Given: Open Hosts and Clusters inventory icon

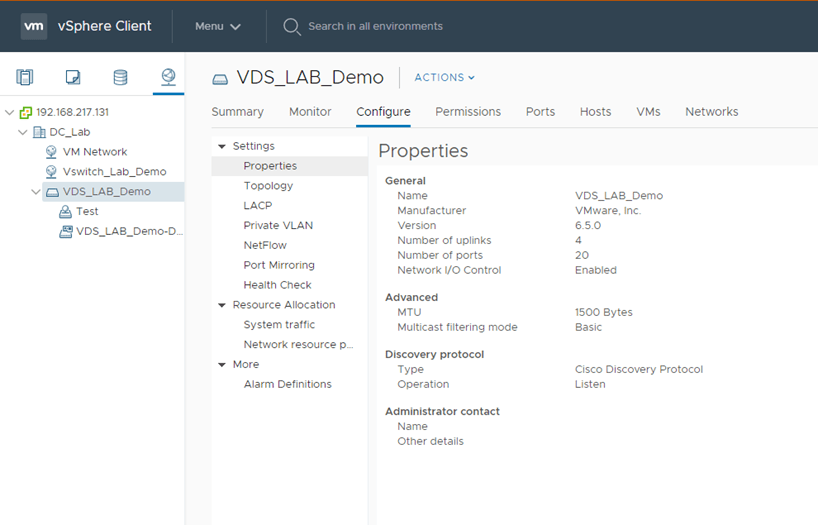Looking at the screenshot, I should click(x=25, y=78).
